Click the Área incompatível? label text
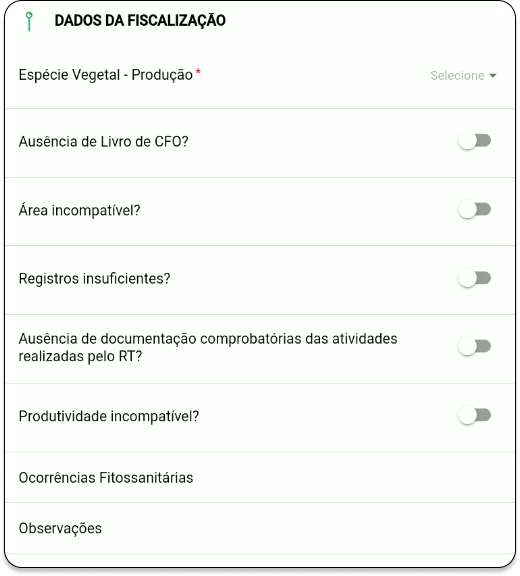Image resolution: width=520 pixels, height=576 pixels. (x=80, y=210)
